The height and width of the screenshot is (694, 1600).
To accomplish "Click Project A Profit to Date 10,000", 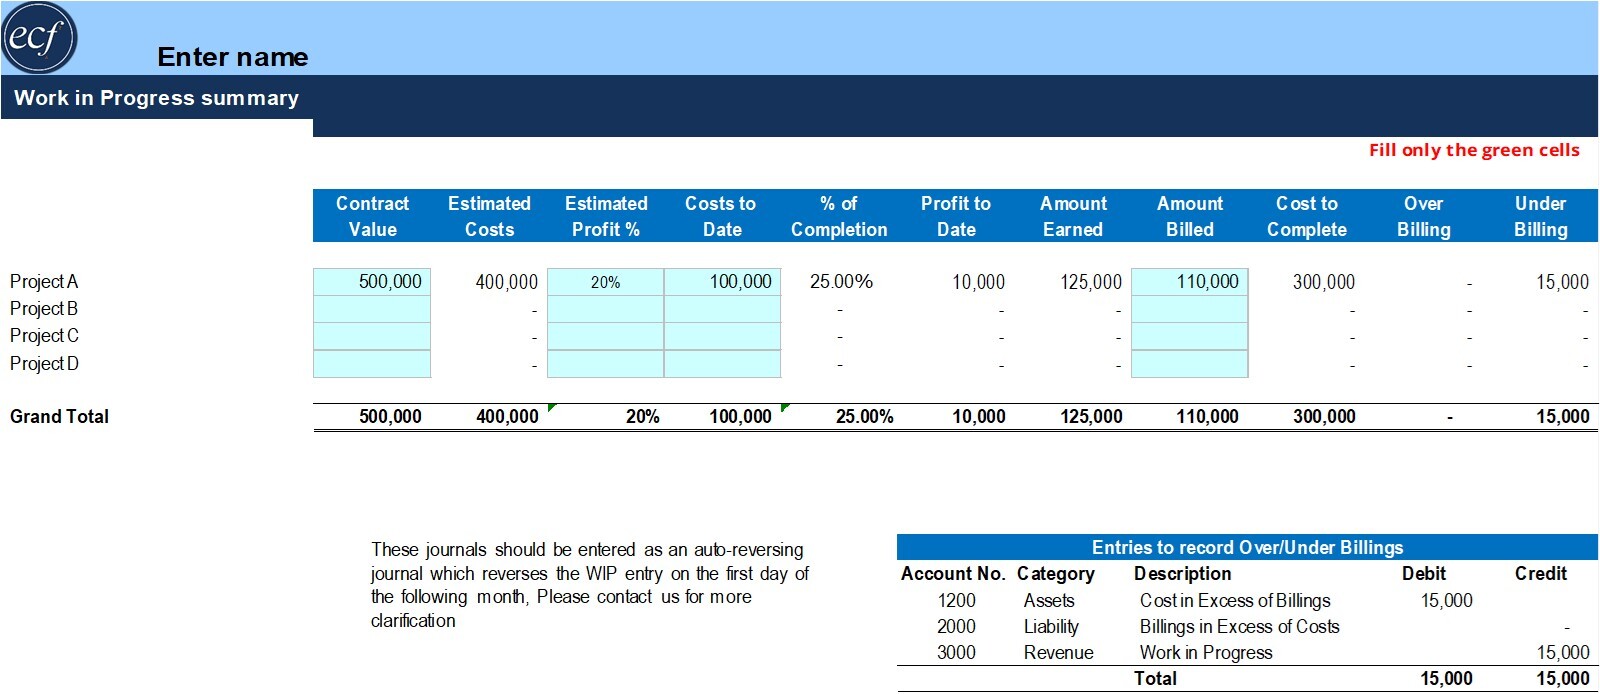I will [x=978, y=283].
